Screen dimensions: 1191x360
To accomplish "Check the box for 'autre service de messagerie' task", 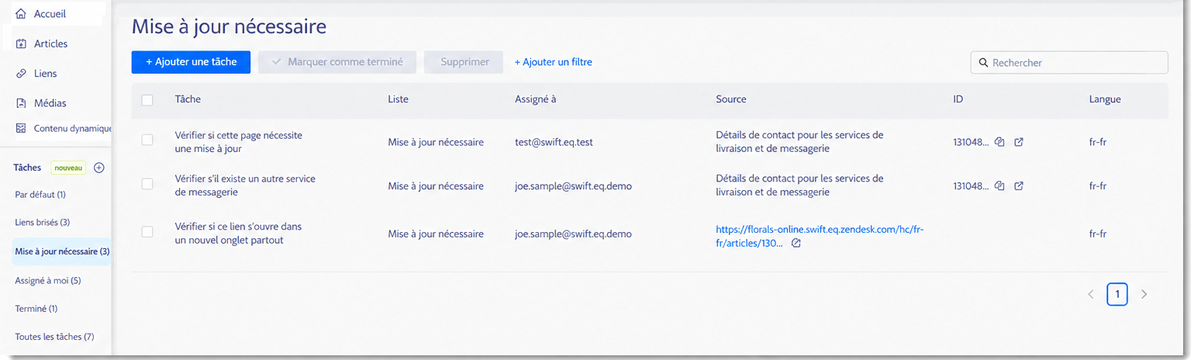I will click(x=147, y=185).
